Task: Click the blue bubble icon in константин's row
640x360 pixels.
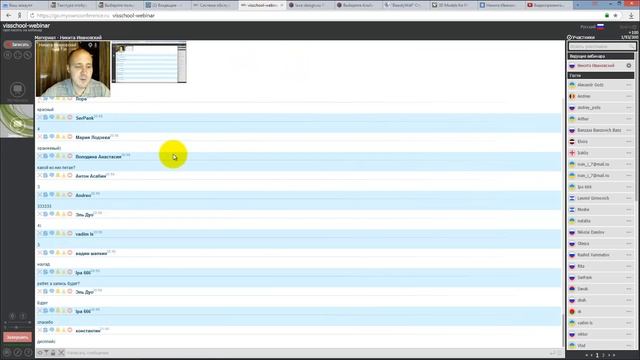Action: click(x=52, y=330)
